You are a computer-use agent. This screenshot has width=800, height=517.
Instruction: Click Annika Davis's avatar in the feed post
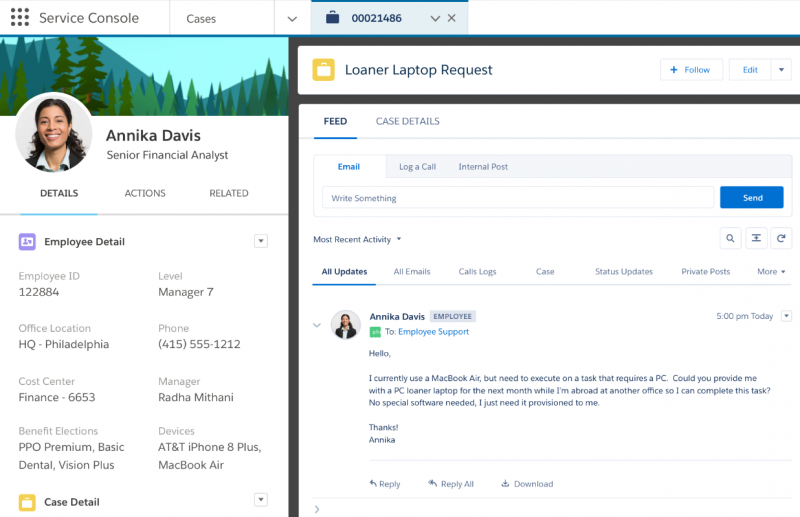[x=345, y=325]
